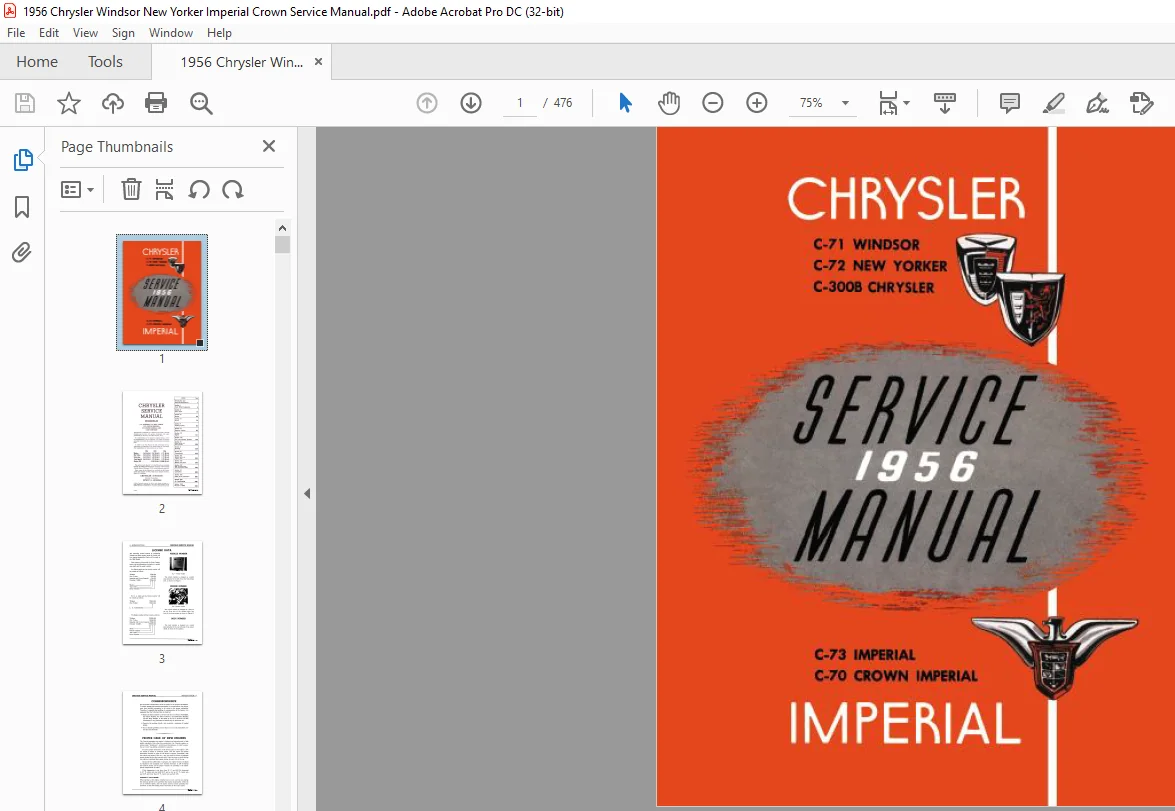Select page 2 thumbnail
1175x811 pixels.
point(162,443)
